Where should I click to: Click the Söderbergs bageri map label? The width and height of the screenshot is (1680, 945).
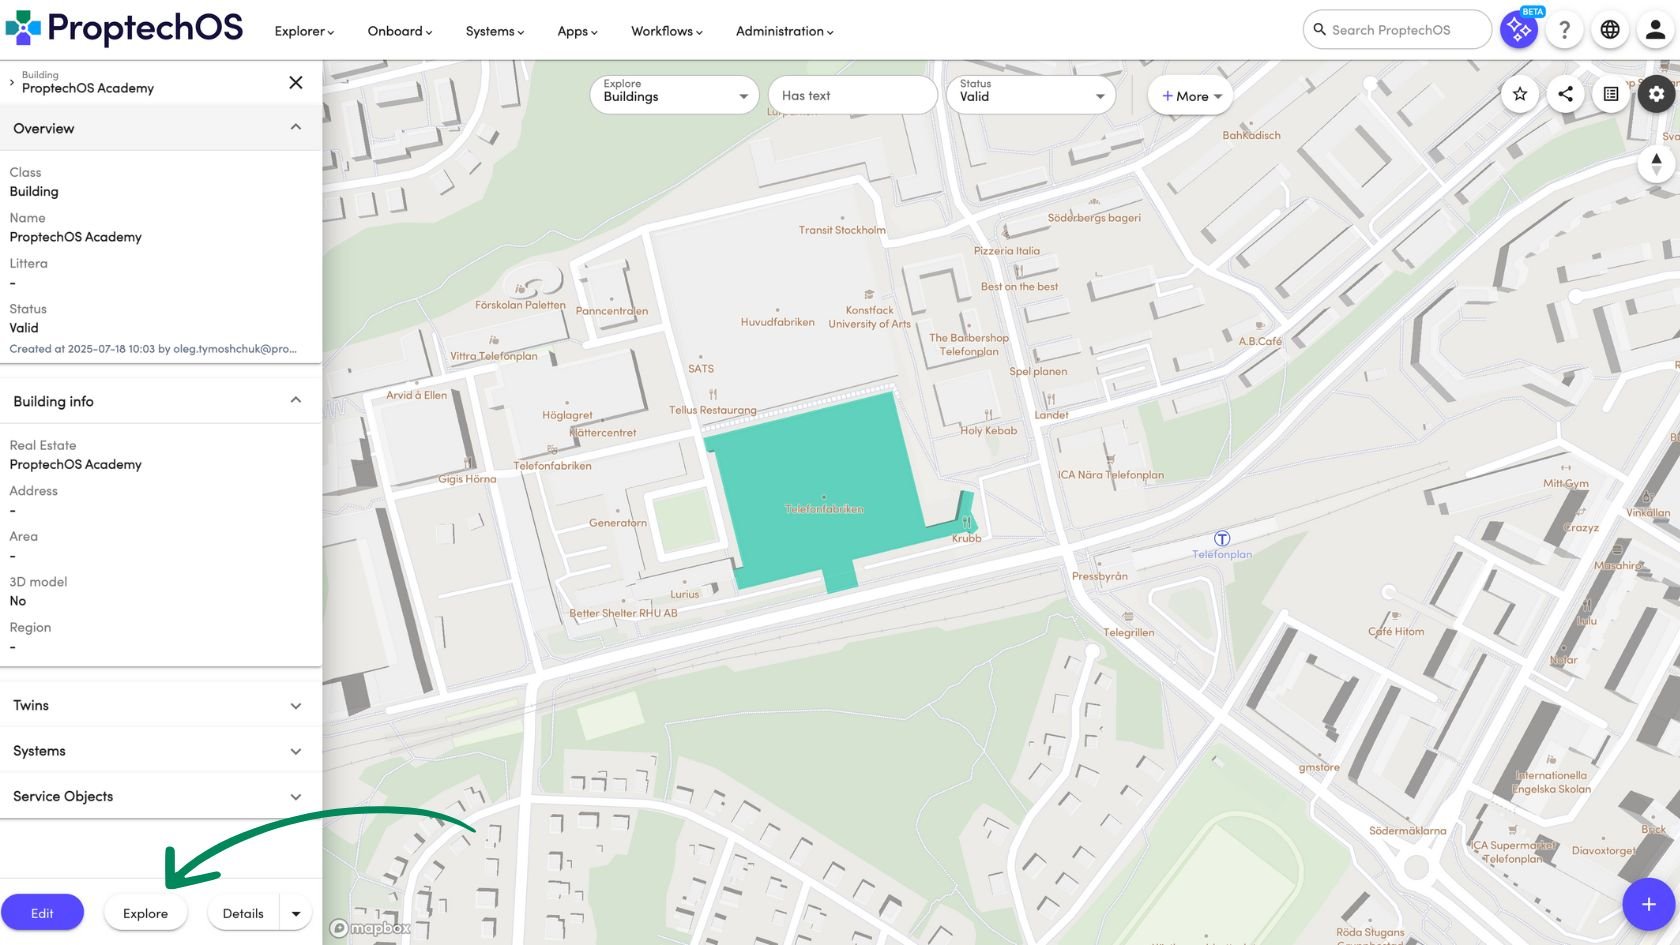click(1094, 217)
